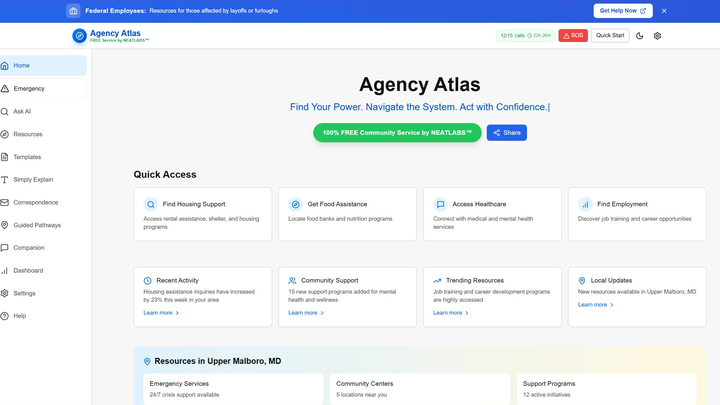Screen dimensions: 720x405
Task: Click the blue Share button
Action: (506, 133)
